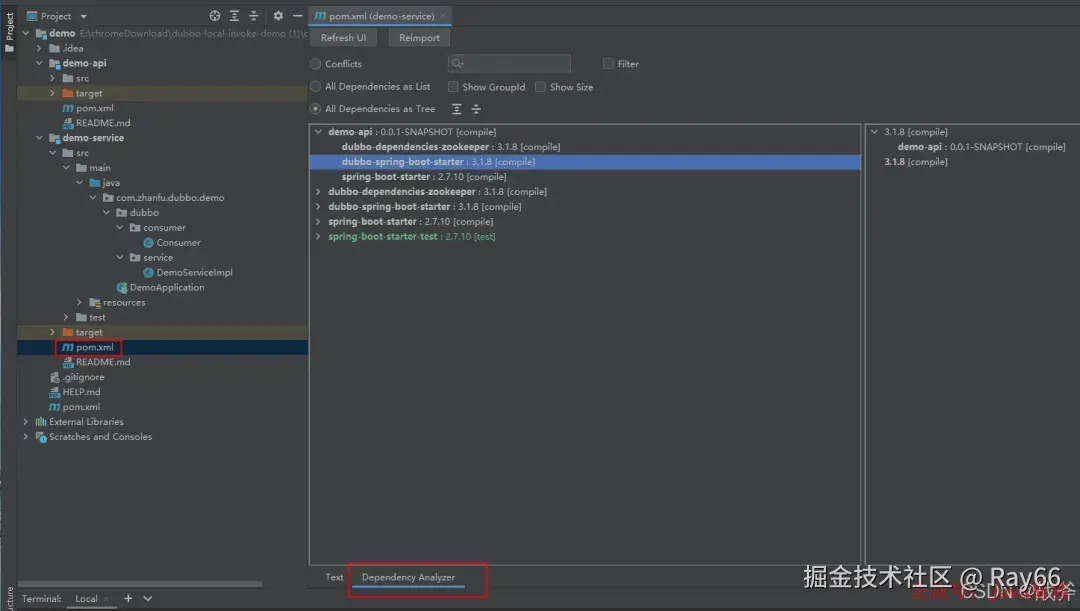Click External Libraries icon
The image size is (1080, 611).
coord(41,422)
